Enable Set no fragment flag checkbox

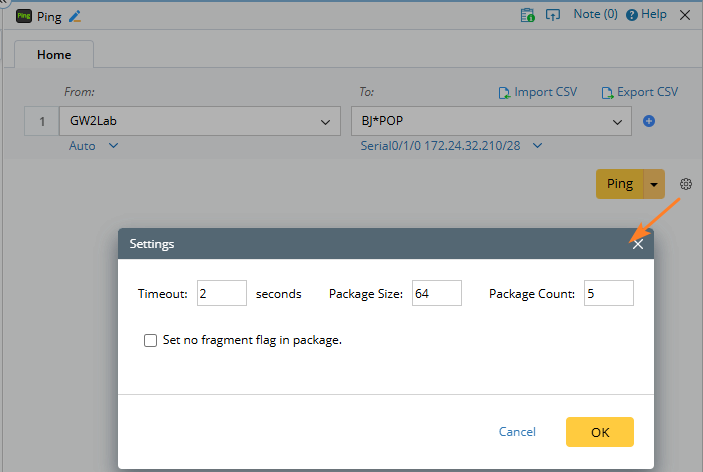151,340
